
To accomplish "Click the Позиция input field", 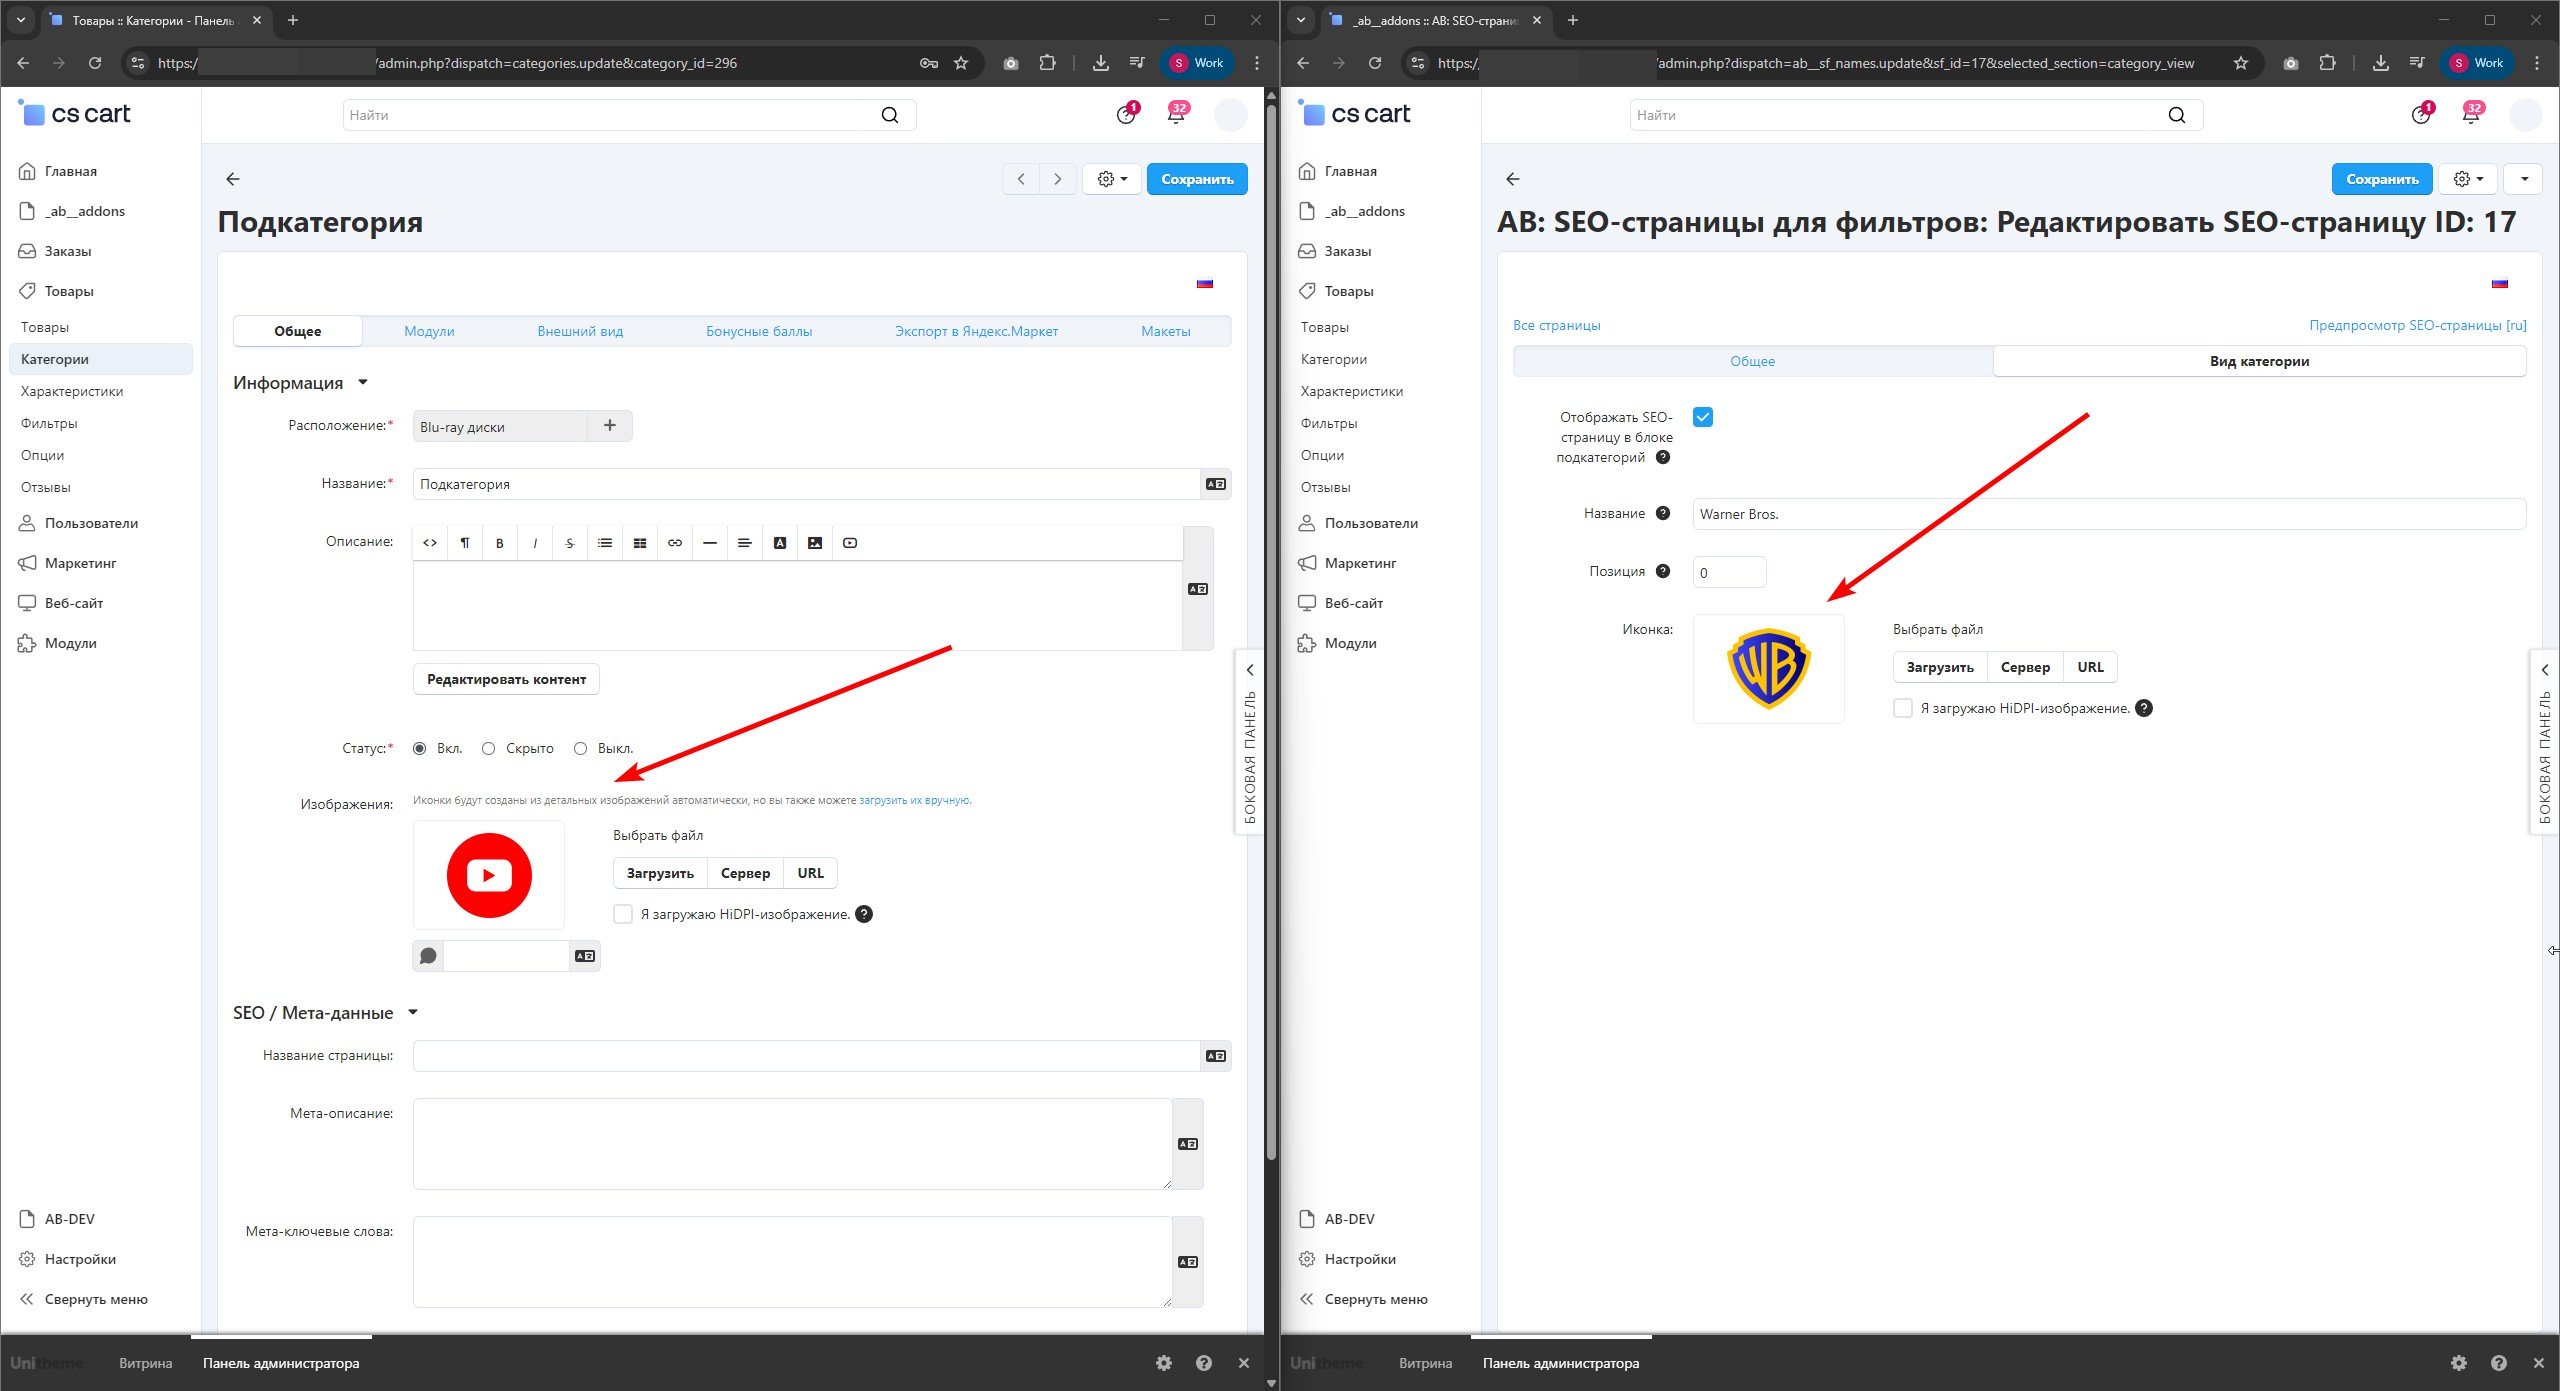I will (x=1729, y=573).
